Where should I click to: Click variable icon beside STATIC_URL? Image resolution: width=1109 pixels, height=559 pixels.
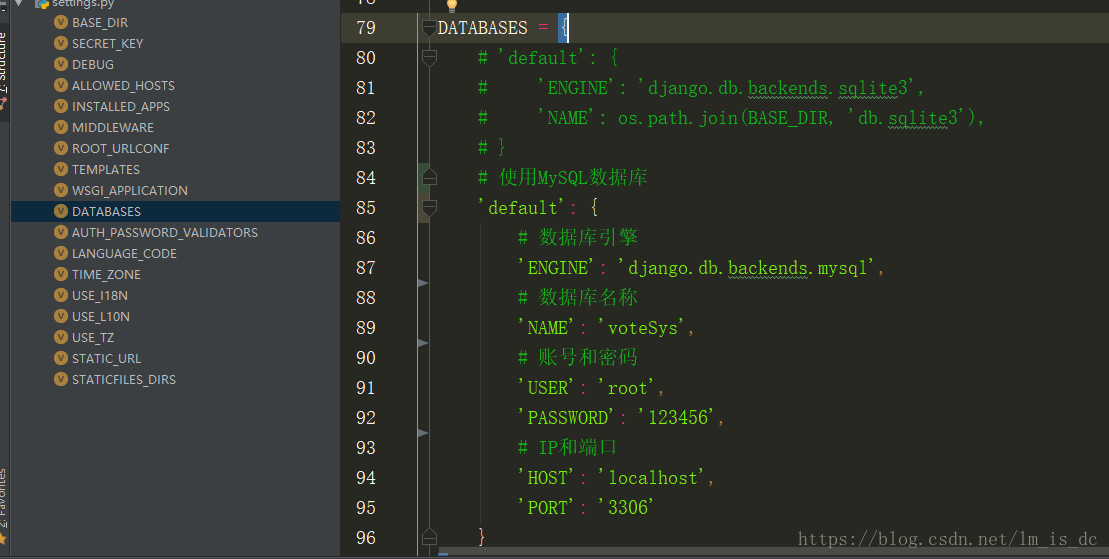[x=61, y=358]
